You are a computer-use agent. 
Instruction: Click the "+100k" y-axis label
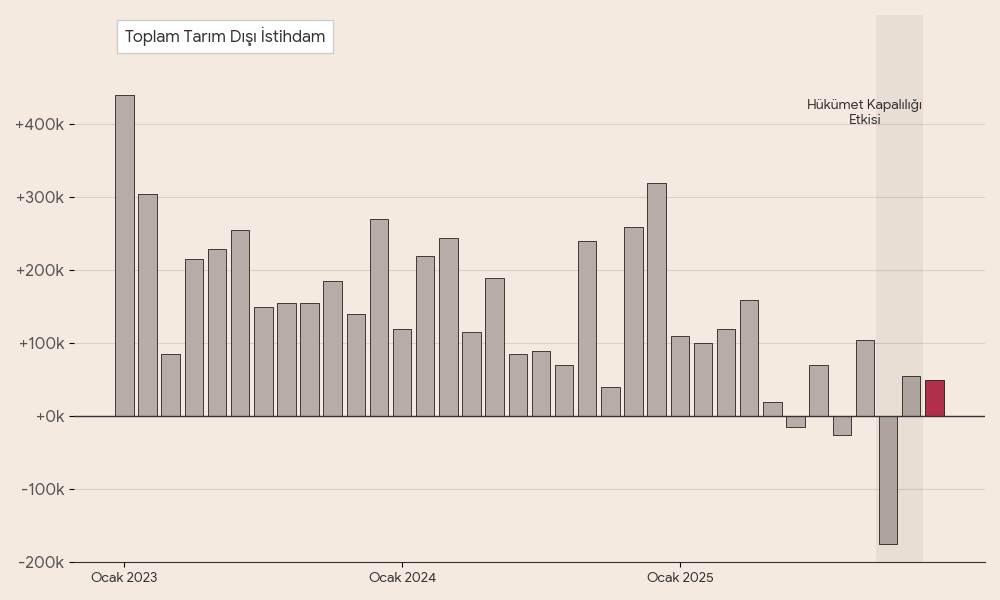click(x=40, y=344)
